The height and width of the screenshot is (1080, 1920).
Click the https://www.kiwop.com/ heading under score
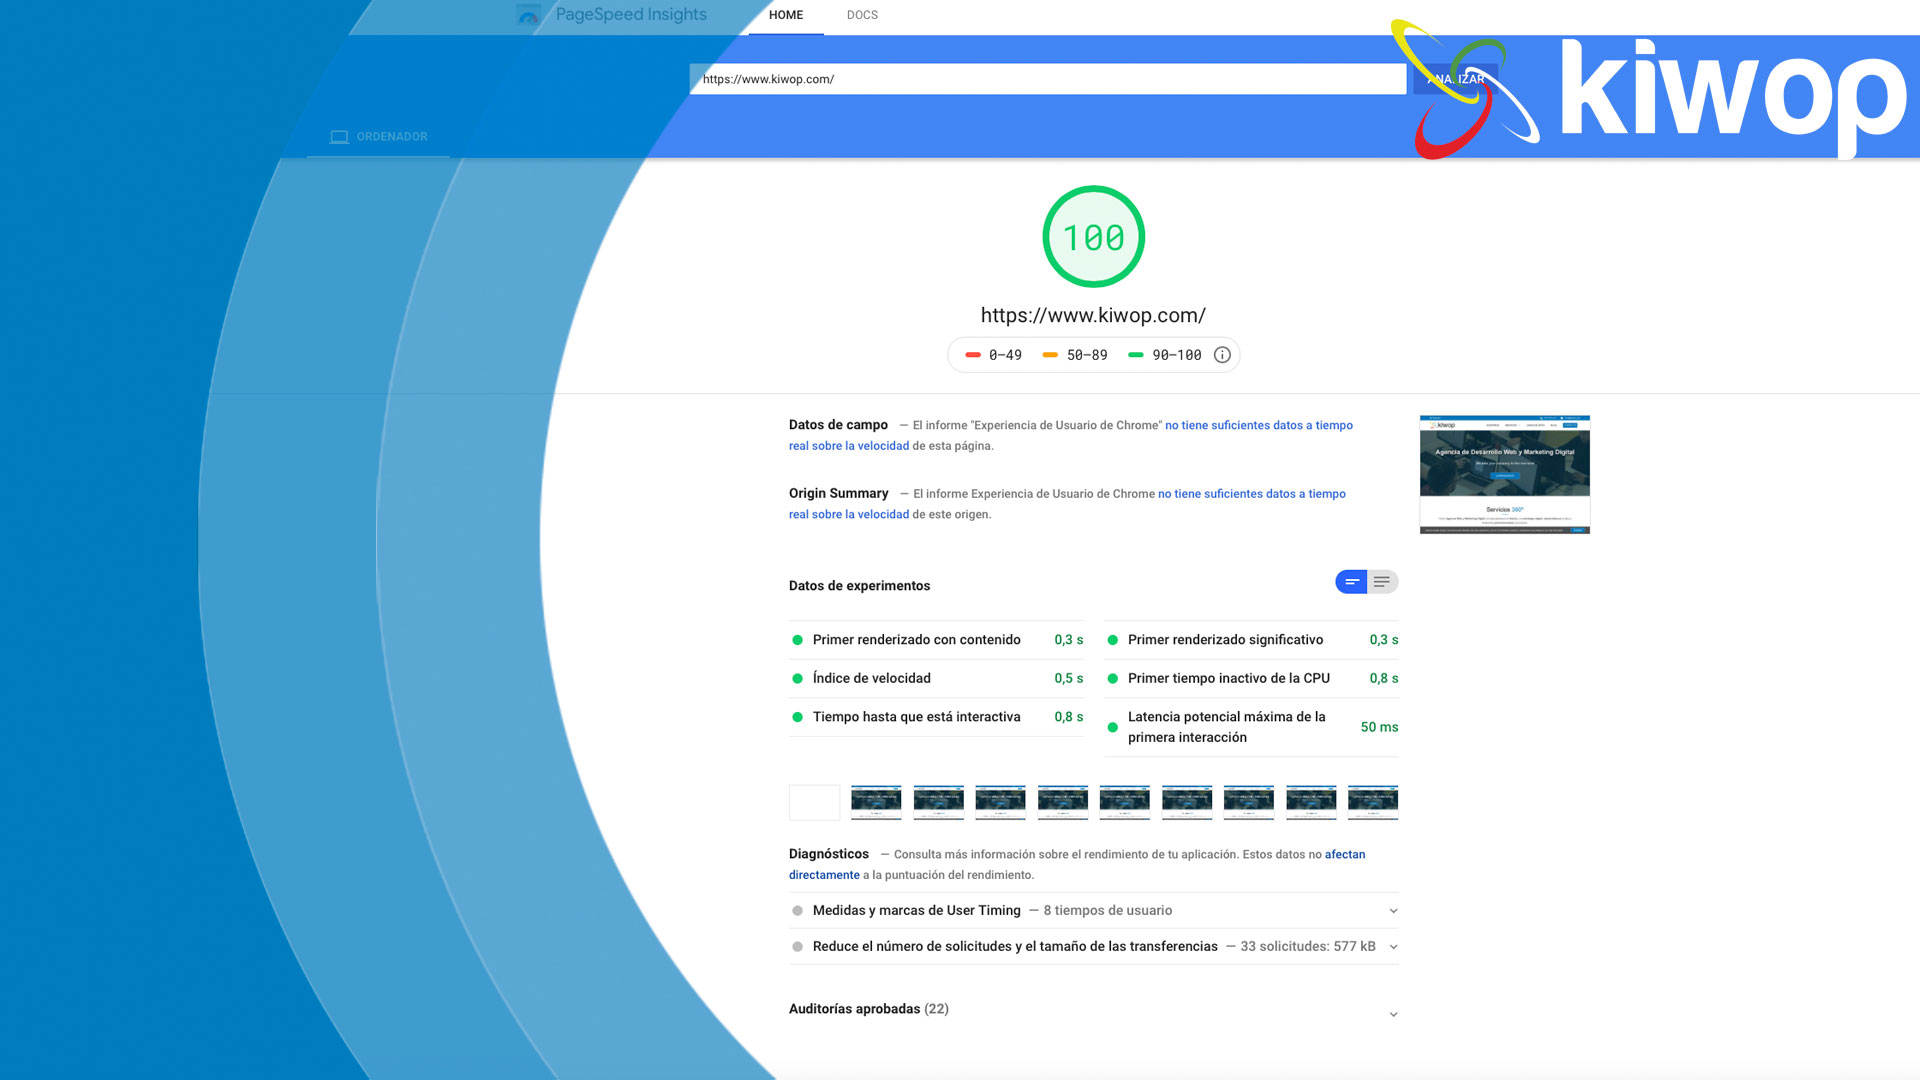coord(1093,316)
